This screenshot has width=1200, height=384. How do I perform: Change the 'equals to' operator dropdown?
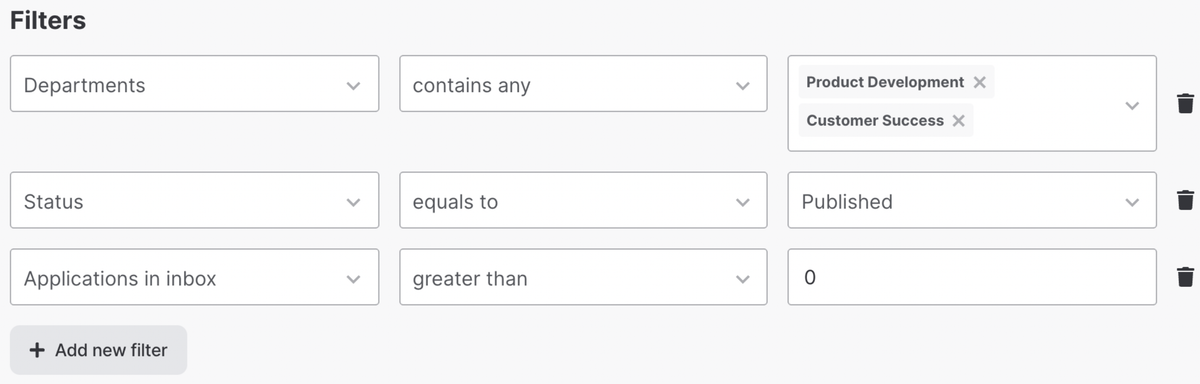pos(583,200)
